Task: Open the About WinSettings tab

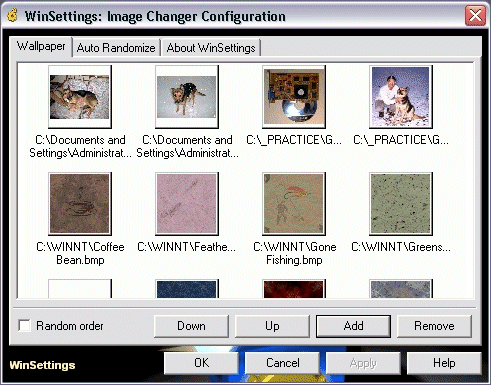Action: 211,48
